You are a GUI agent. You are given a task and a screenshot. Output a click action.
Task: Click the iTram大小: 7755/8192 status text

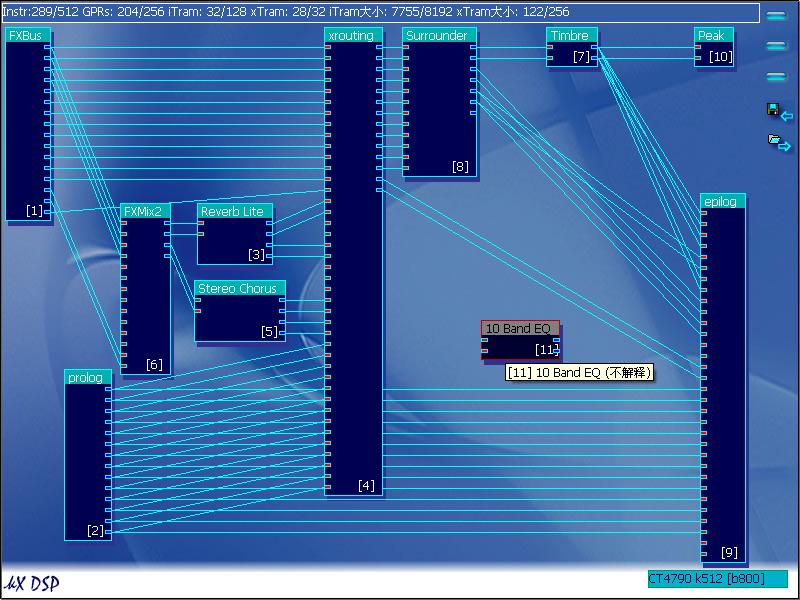393,11
